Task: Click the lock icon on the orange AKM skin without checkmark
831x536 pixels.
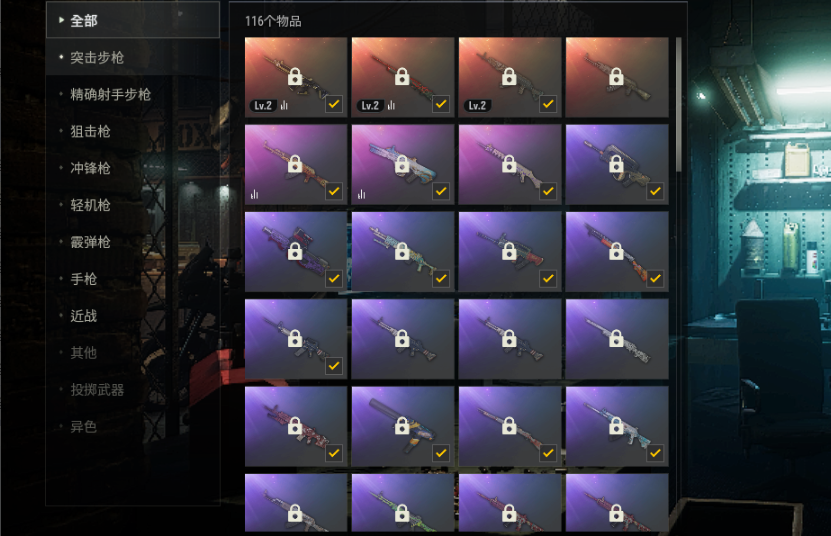Action: pyautogui.click(x=616, y=76)
